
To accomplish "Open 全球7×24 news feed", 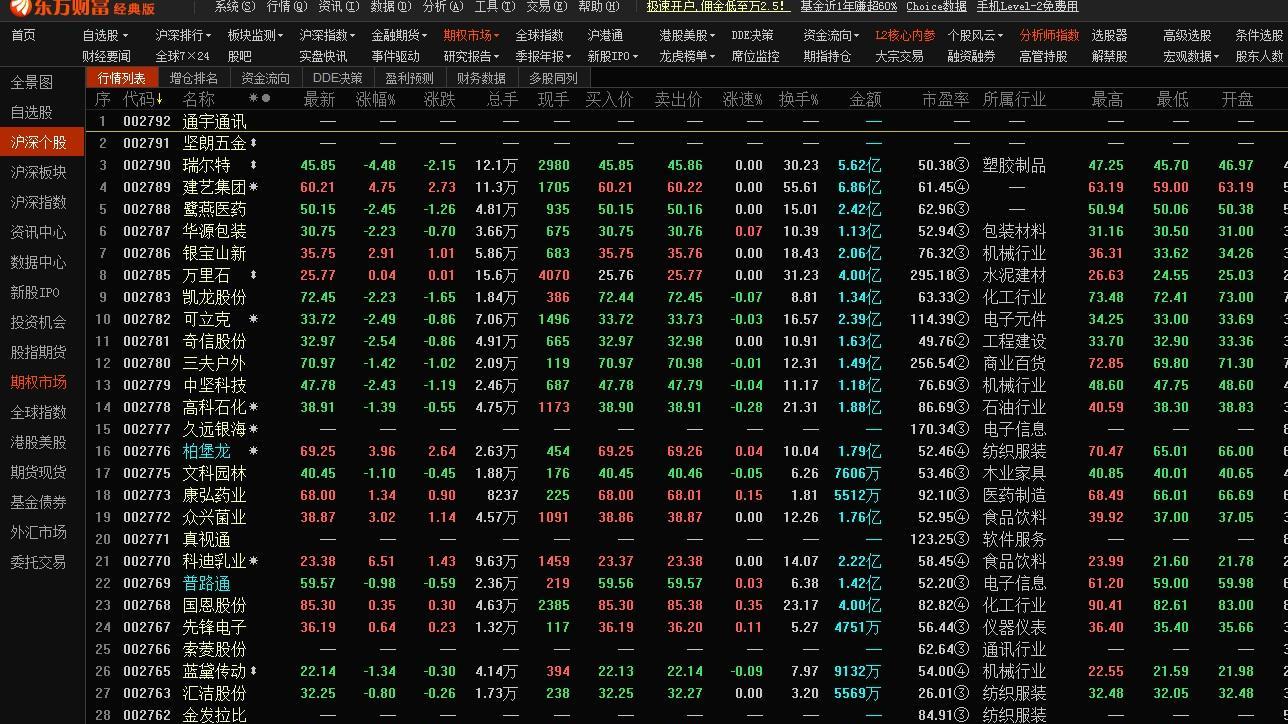I will click(183, 57).
